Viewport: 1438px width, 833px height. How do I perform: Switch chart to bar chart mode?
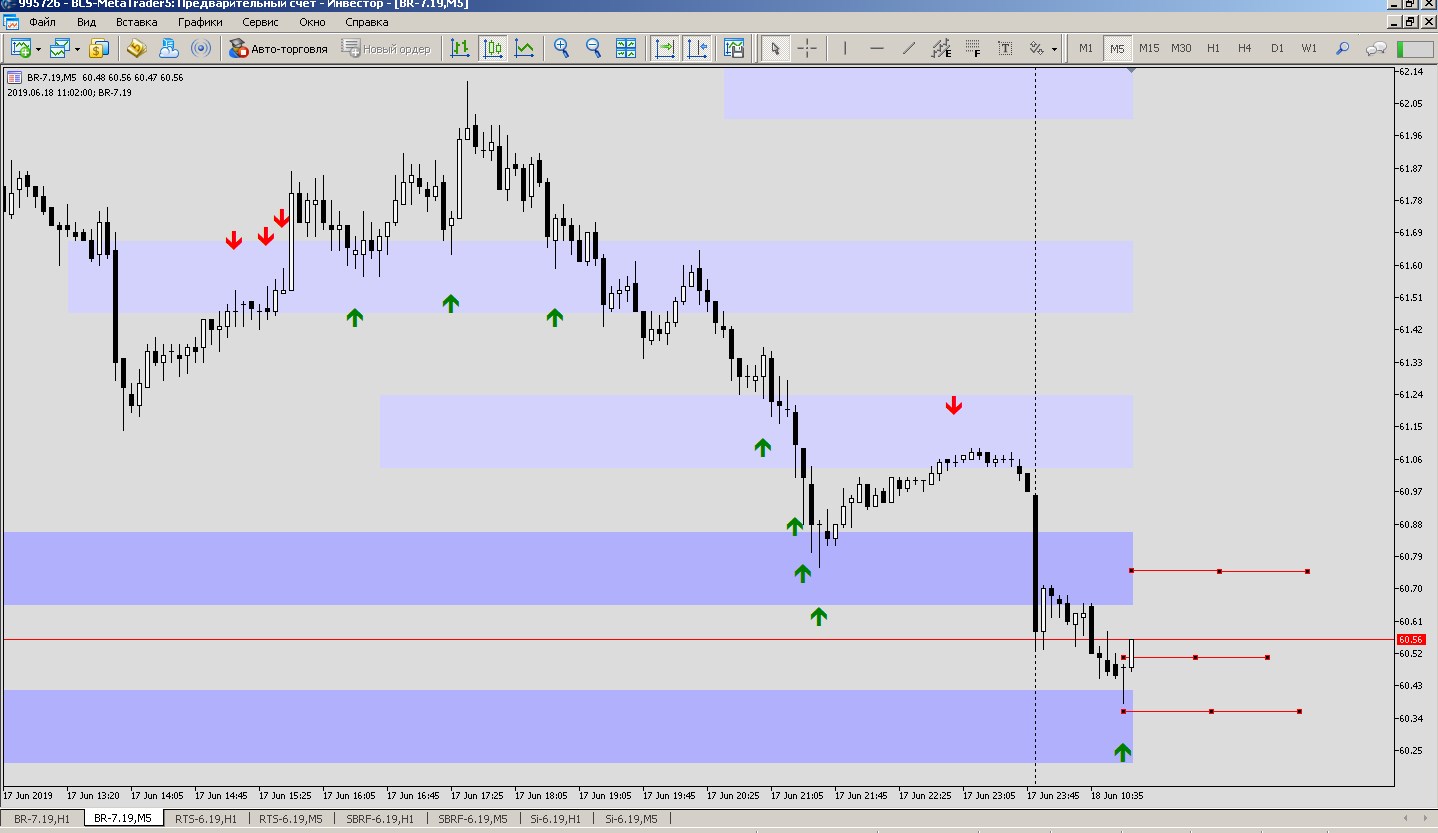pos(460,48)
